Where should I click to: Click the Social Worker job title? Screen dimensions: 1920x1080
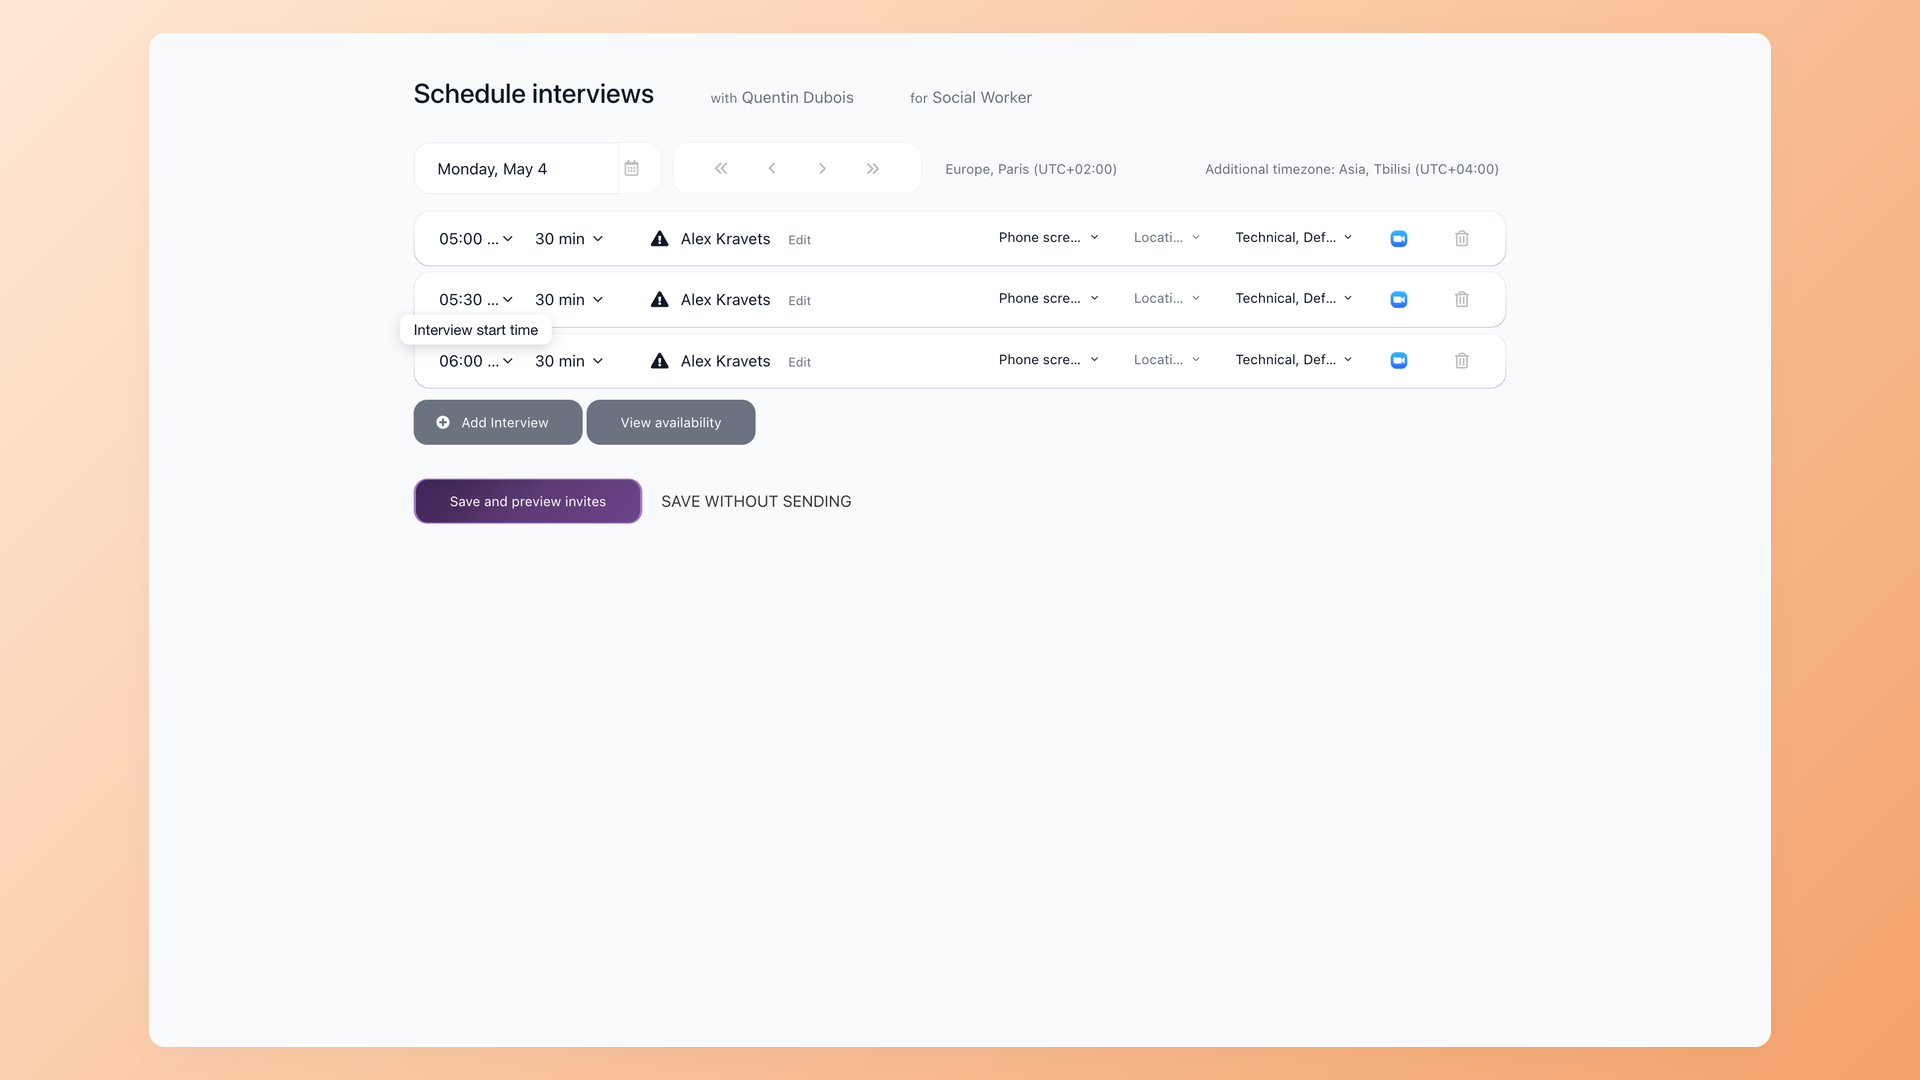click(982, 97)
